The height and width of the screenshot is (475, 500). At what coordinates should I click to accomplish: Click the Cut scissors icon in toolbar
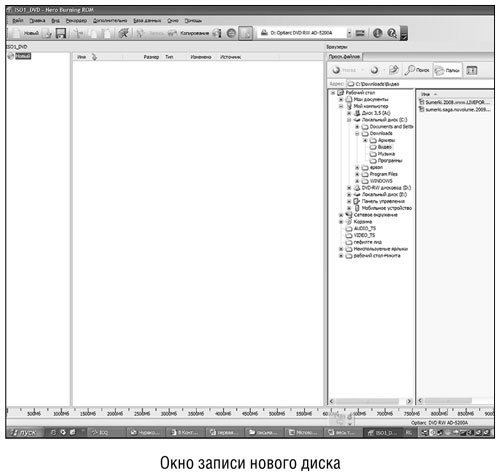[x=78, y=33]
